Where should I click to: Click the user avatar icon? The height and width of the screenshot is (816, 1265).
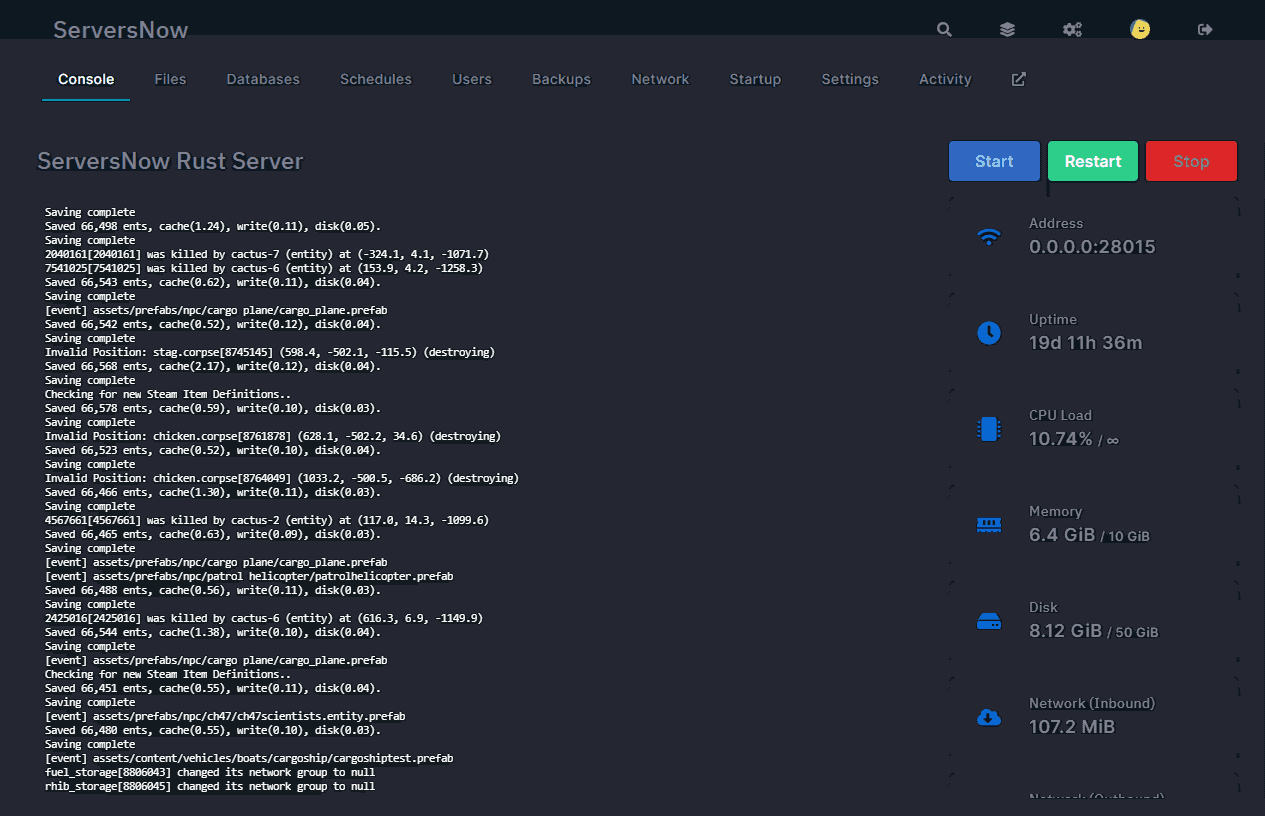click(1139, 30)
